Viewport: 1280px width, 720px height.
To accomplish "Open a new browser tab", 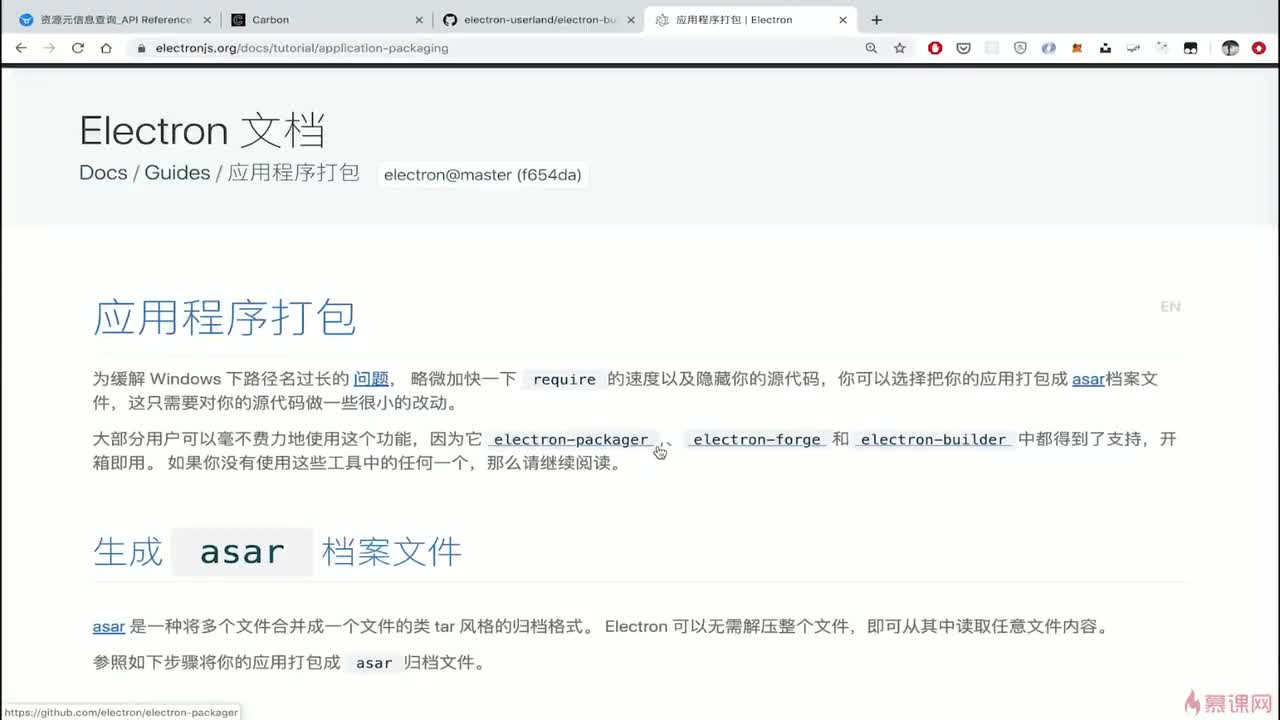I will [x=877, y=20].
